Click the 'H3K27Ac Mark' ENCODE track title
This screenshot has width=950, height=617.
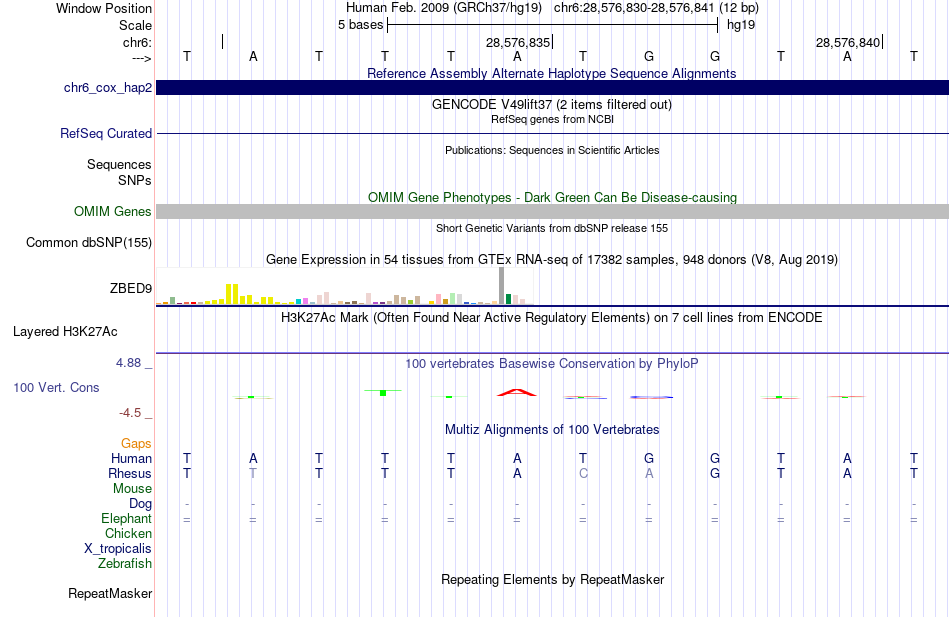click(x=552, y=318)
